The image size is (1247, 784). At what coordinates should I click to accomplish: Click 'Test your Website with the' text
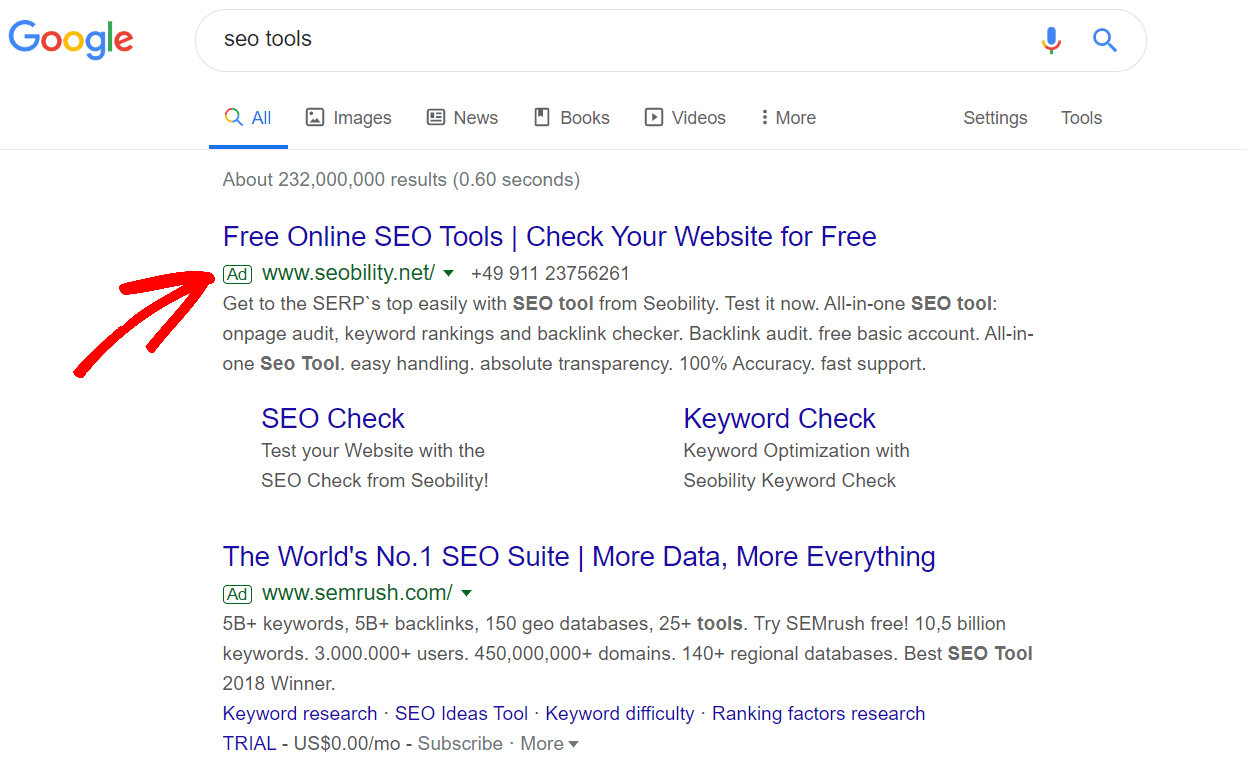click(x=373, y=451)
